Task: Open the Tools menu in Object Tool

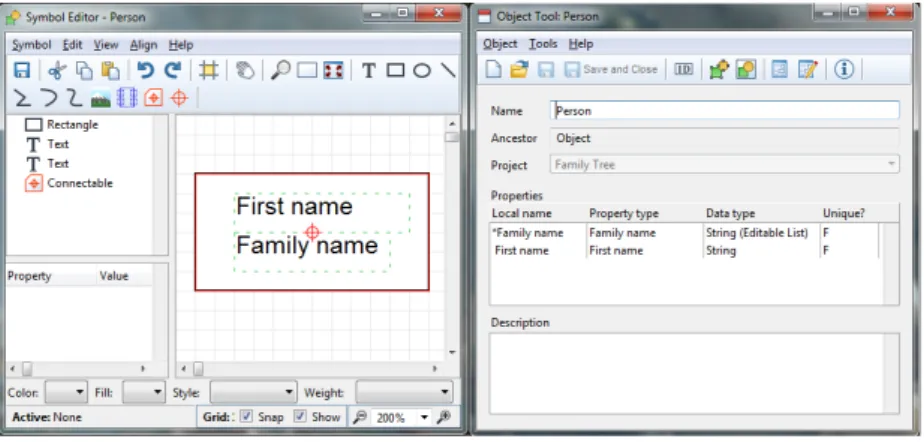Action: click(x=543, y=44)
